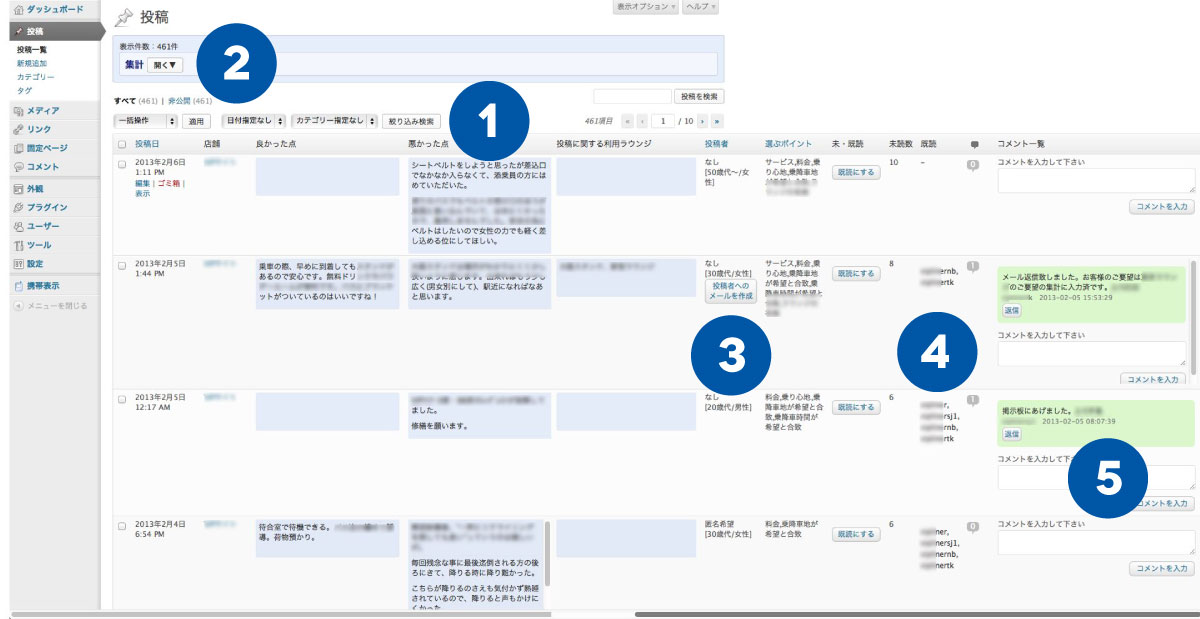Expand the 日付指定なし date filter dropdown
The height and width of the screenshot is (619, 1200).
tap(252, 121)
